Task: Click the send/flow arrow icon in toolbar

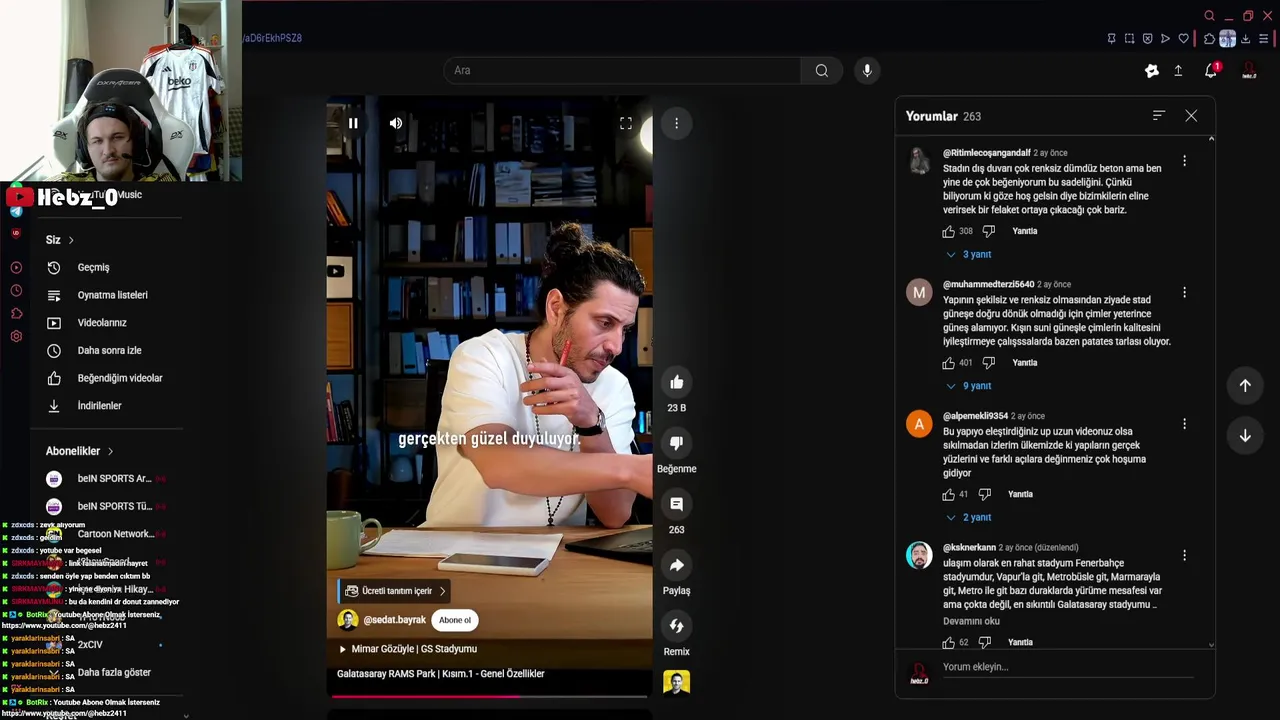Action: [x=1165, y=39]
